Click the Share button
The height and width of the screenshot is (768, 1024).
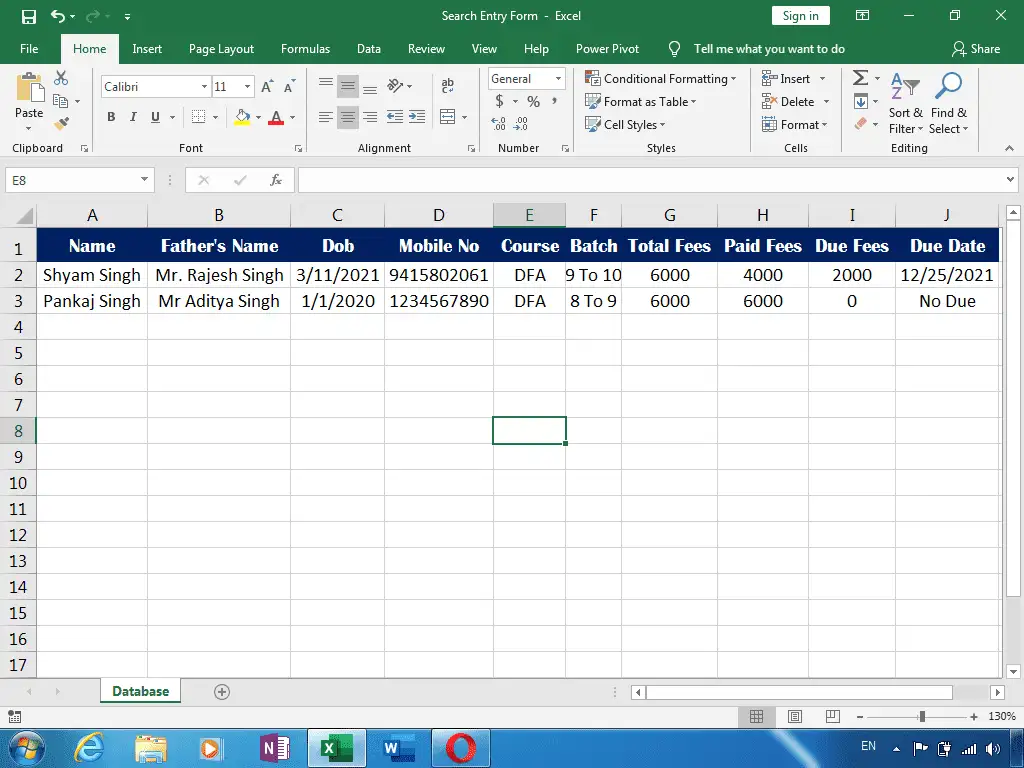976,49
